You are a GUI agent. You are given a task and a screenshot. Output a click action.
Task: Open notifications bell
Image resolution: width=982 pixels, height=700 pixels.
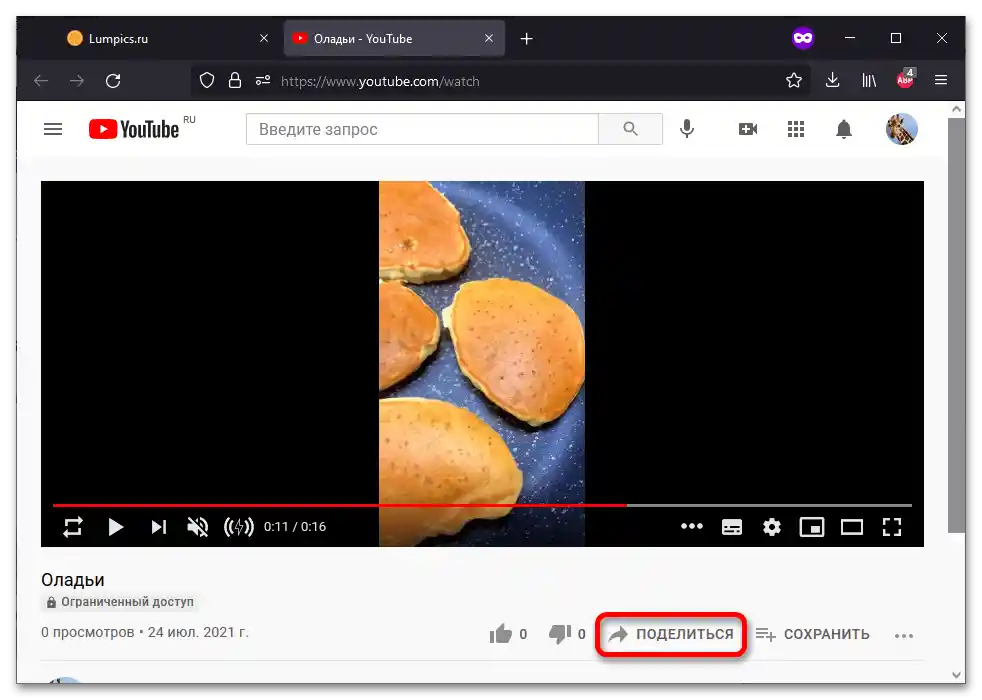(844, 129)
